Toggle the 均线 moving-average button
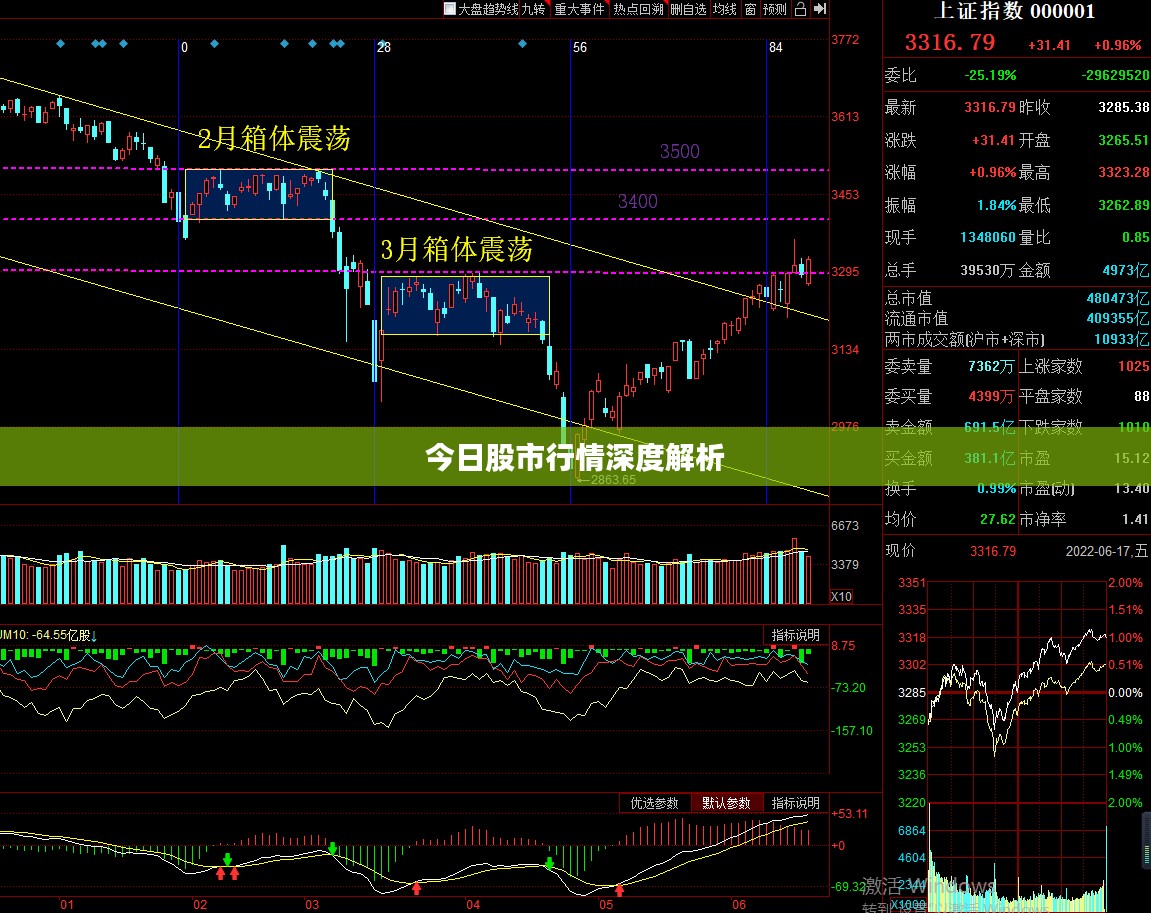 coord(725,9)
